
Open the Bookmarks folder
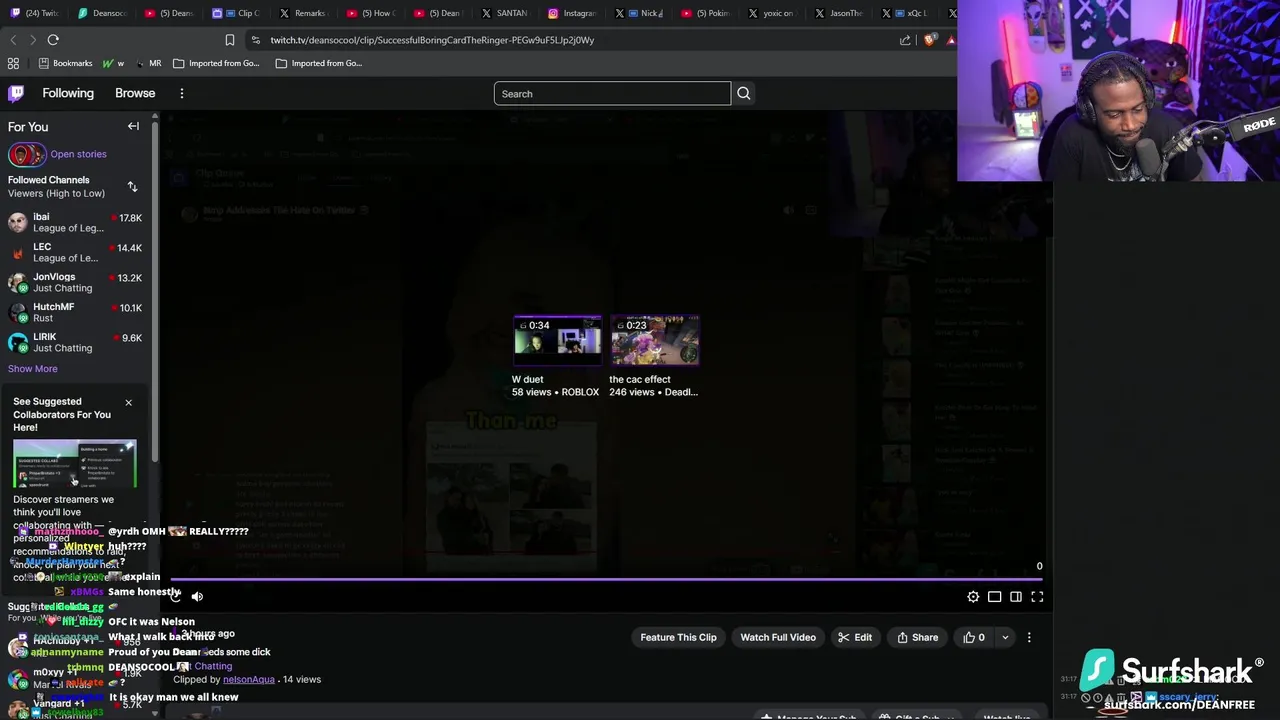[65, 63]
